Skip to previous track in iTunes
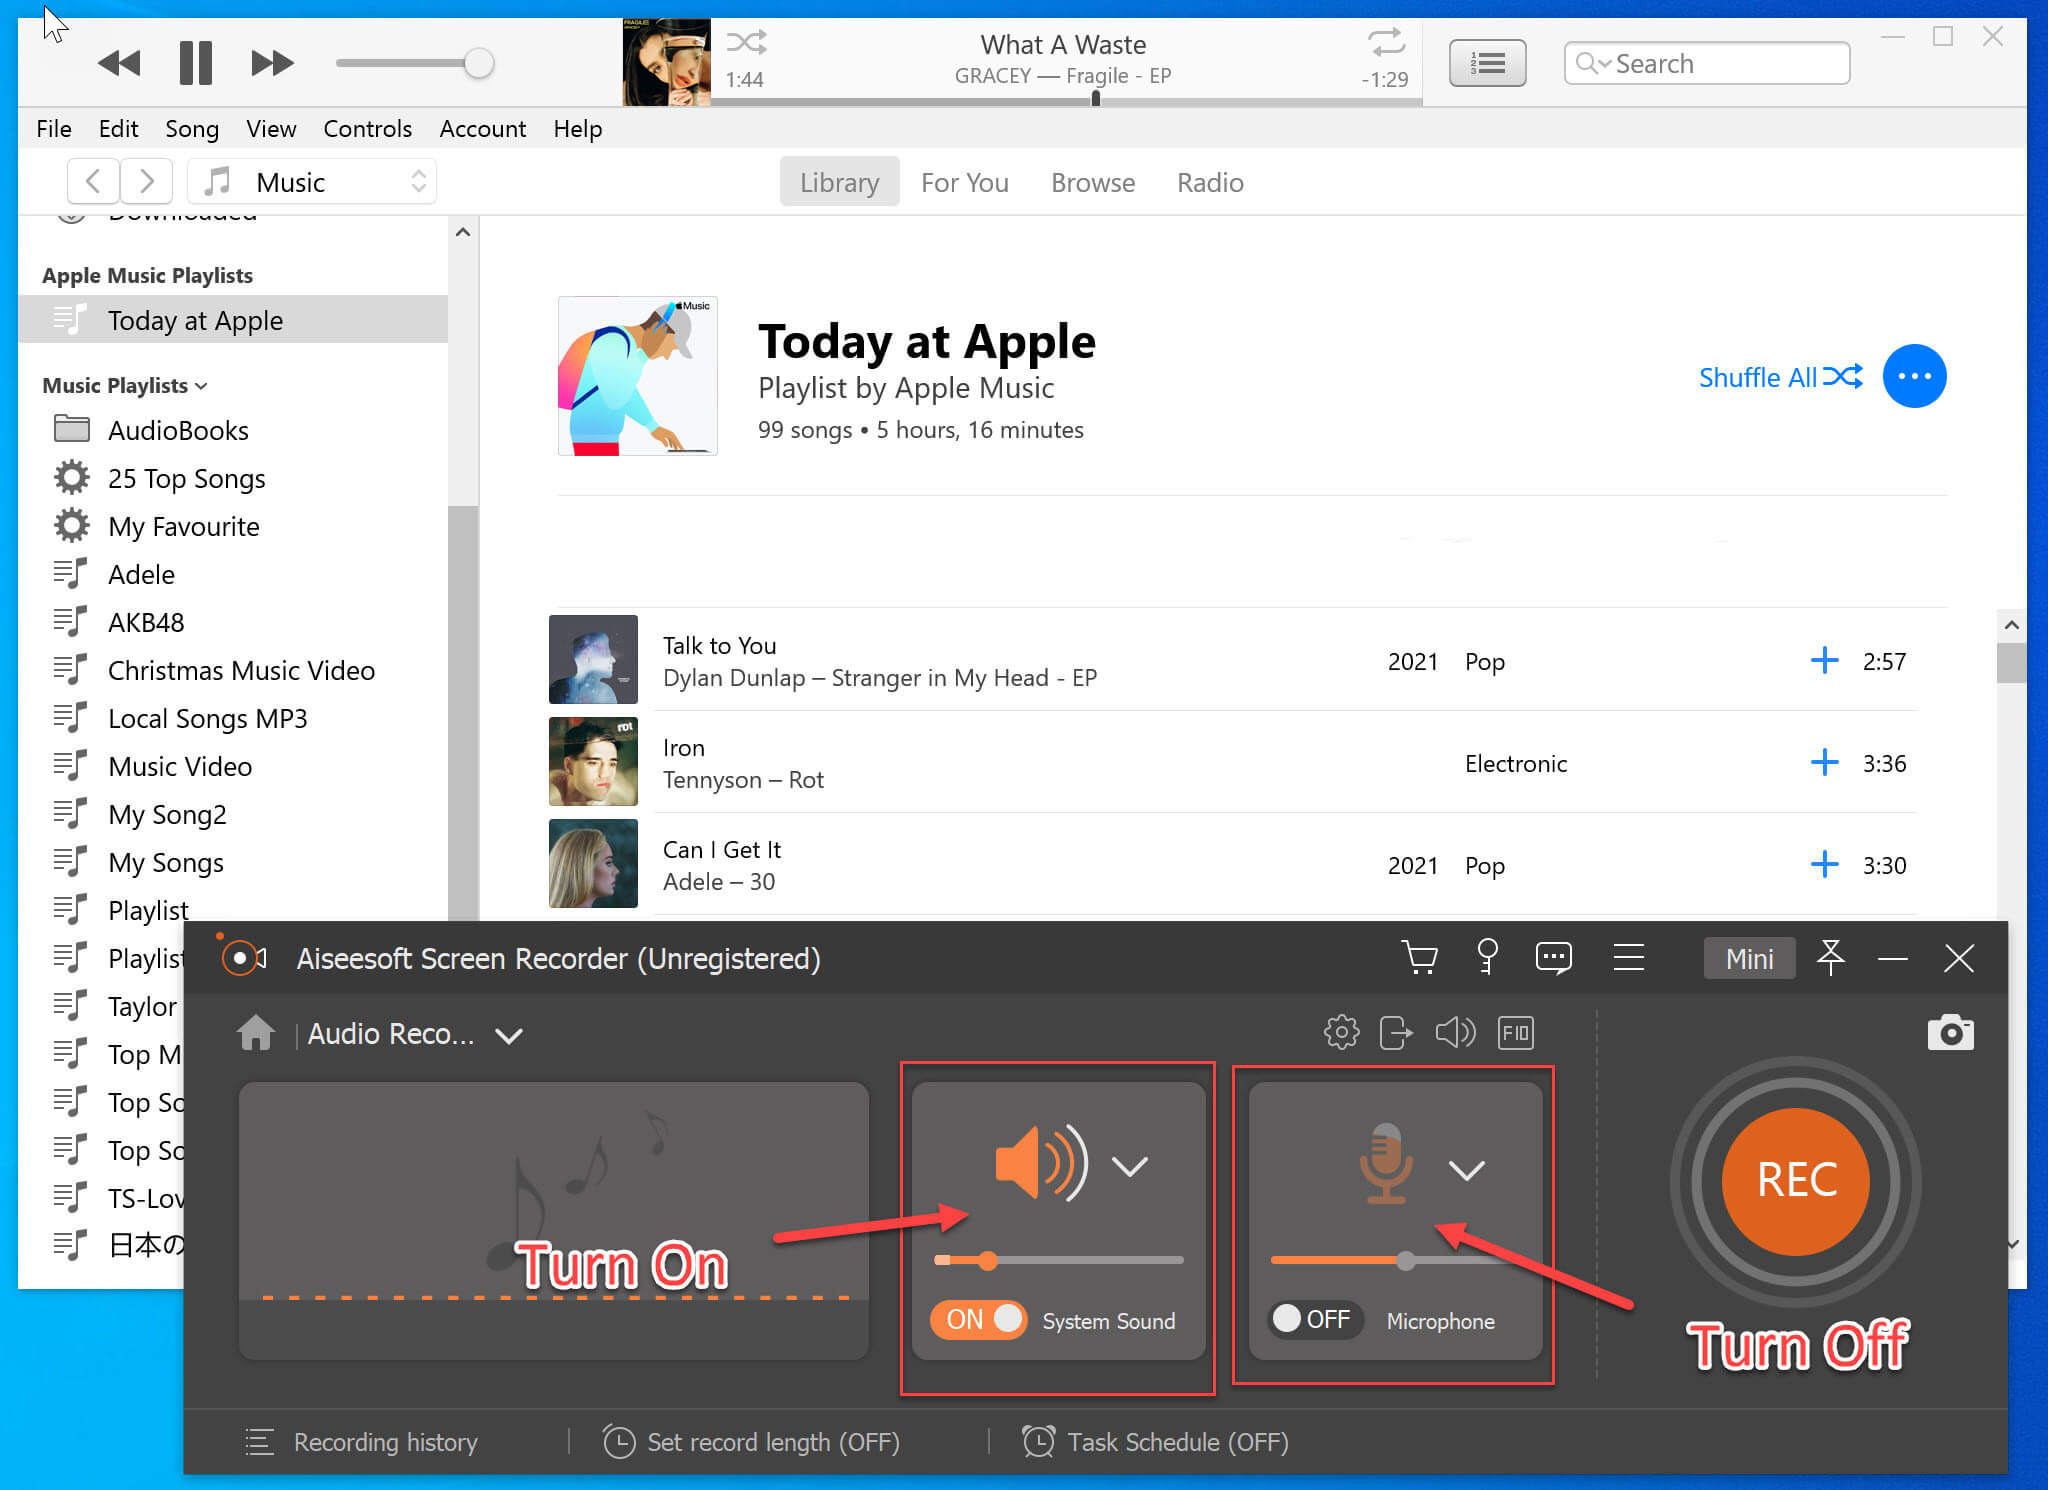Screen dimensions: 2048x1490 [x=119, y=63]
